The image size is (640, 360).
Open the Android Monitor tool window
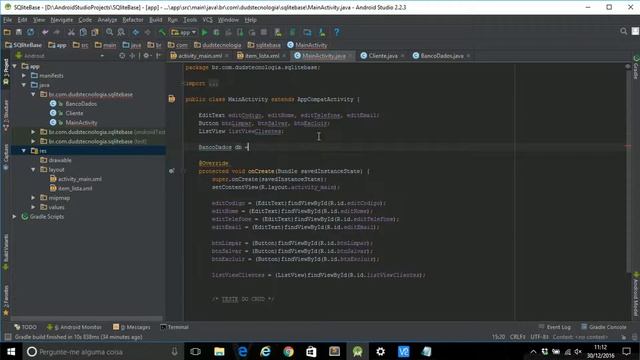pos(74,327)
